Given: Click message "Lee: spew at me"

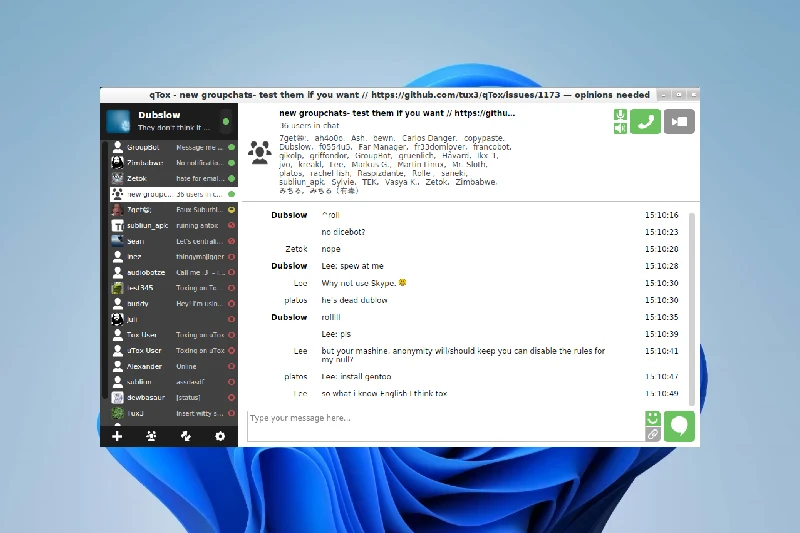Looking at the screenshot, I should [352, 266].
